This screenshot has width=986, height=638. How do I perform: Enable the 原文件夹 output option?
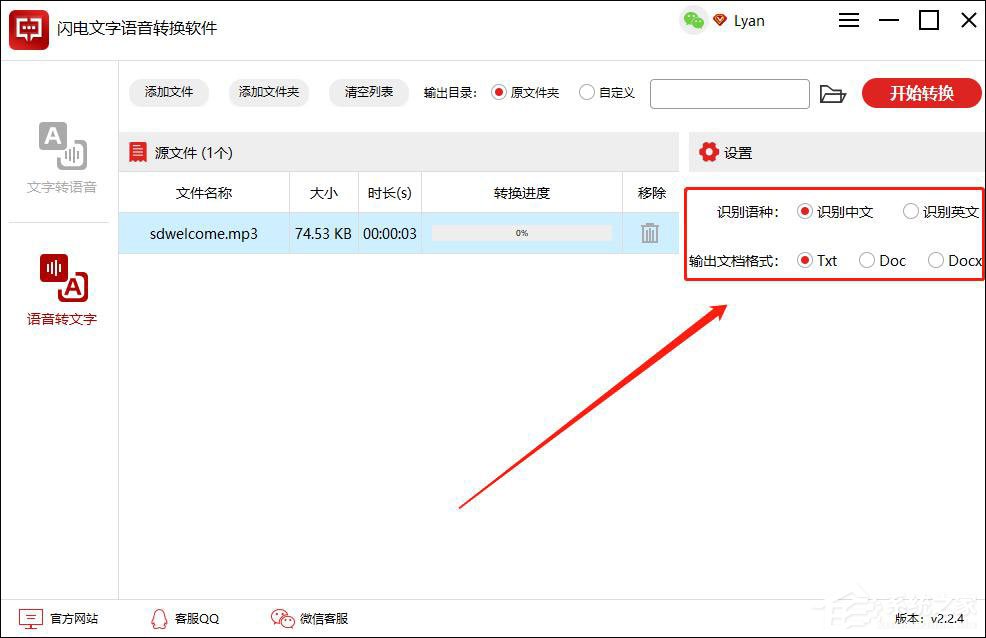498,92
